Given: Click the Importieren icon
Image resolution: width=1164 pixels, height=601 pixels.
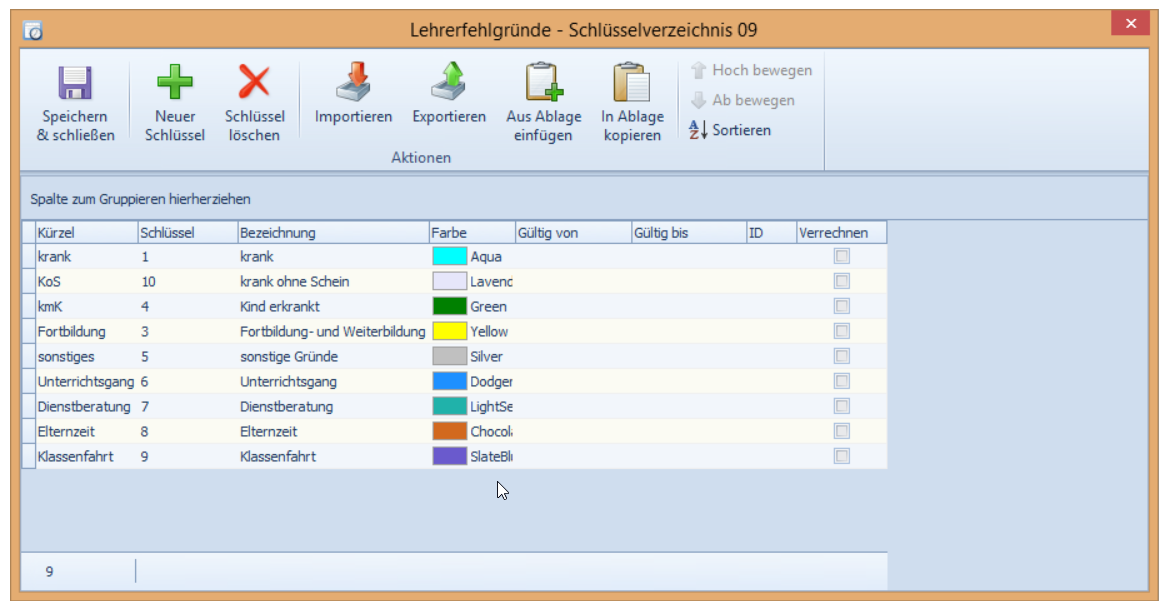Looking at the screenshot, I should click(353, 82).
